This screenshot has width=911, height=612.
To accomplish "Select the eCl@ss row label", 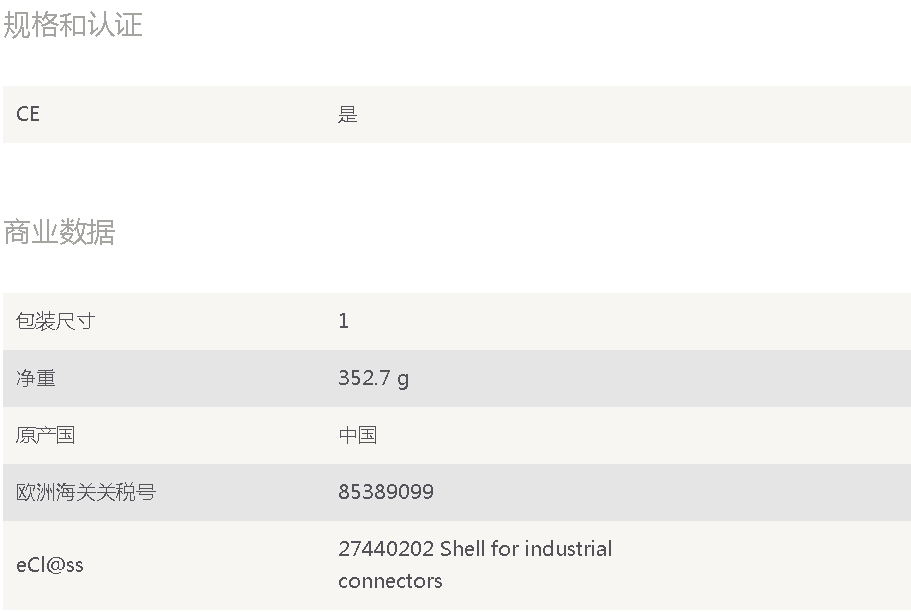I will click(50, 565).
